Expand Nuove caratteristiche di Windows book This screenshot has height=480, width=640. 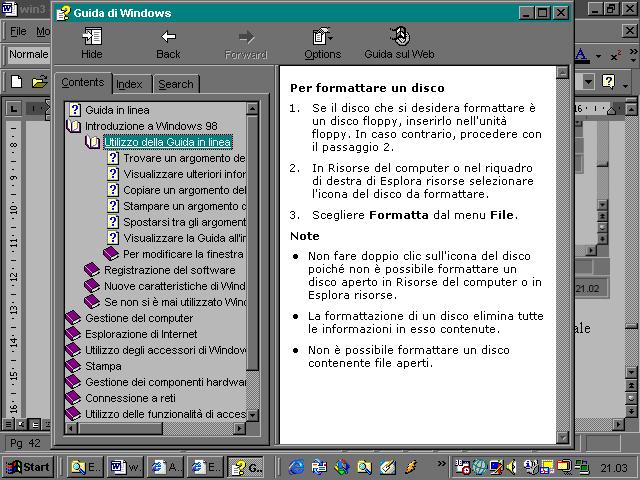tap(92, 286)
